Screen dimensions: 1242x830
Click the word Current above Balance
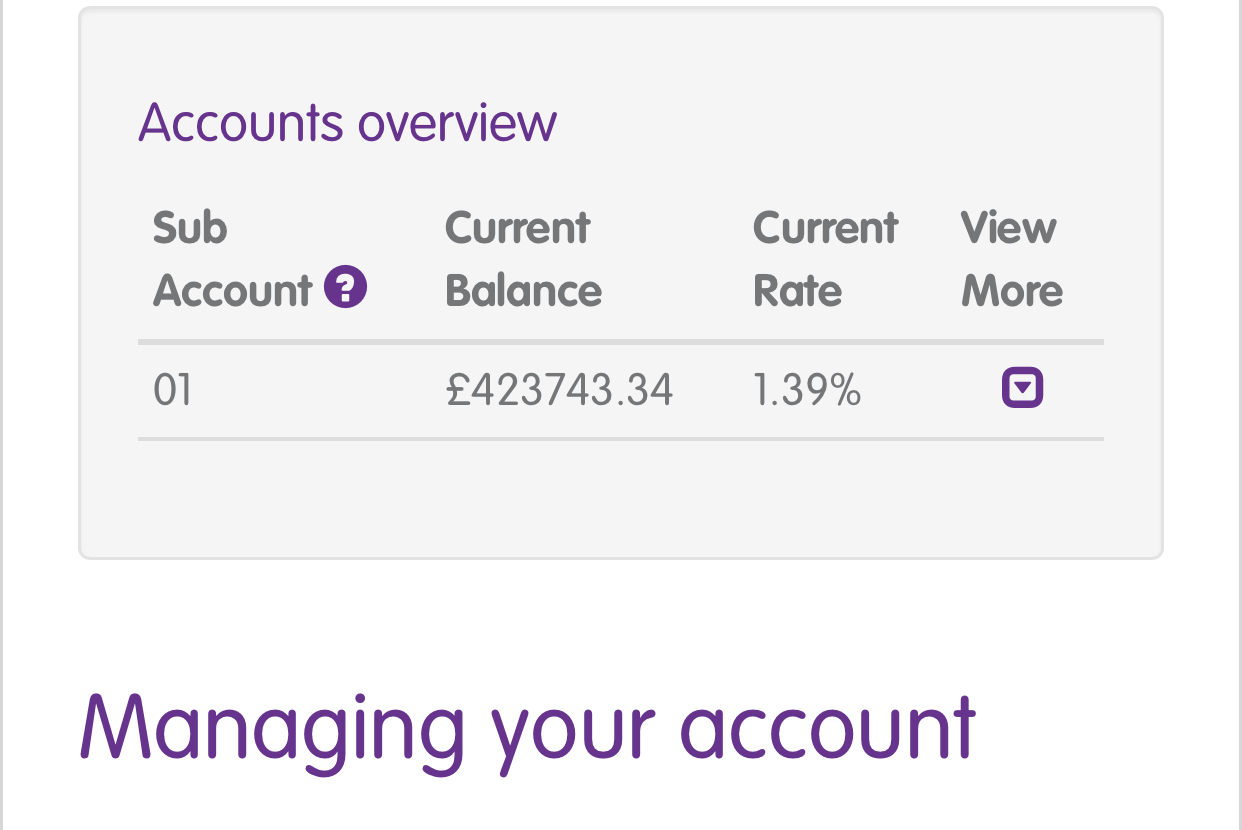tap(518, 228)
